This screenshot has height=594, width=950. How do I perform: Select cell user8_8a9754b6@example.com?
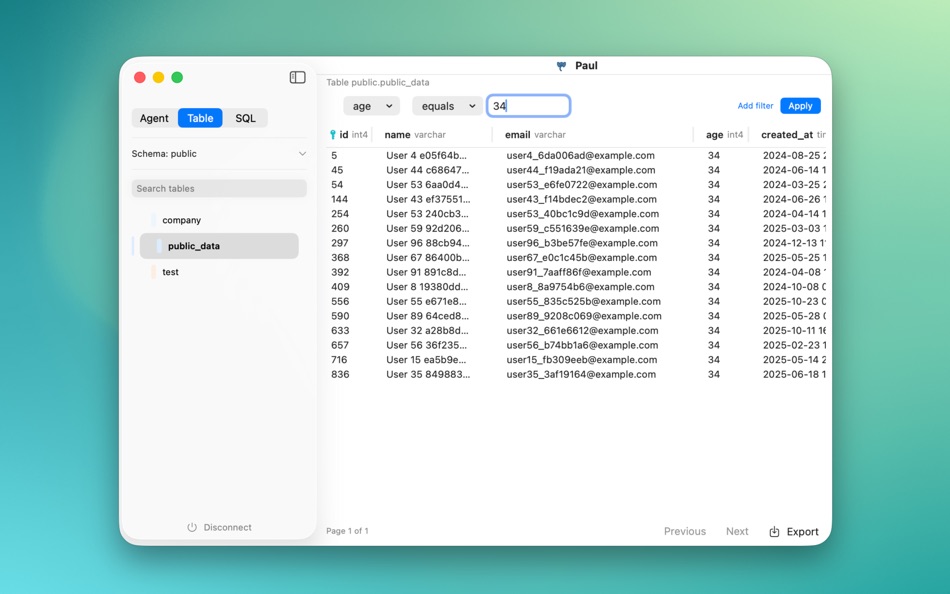pos(580,287)
